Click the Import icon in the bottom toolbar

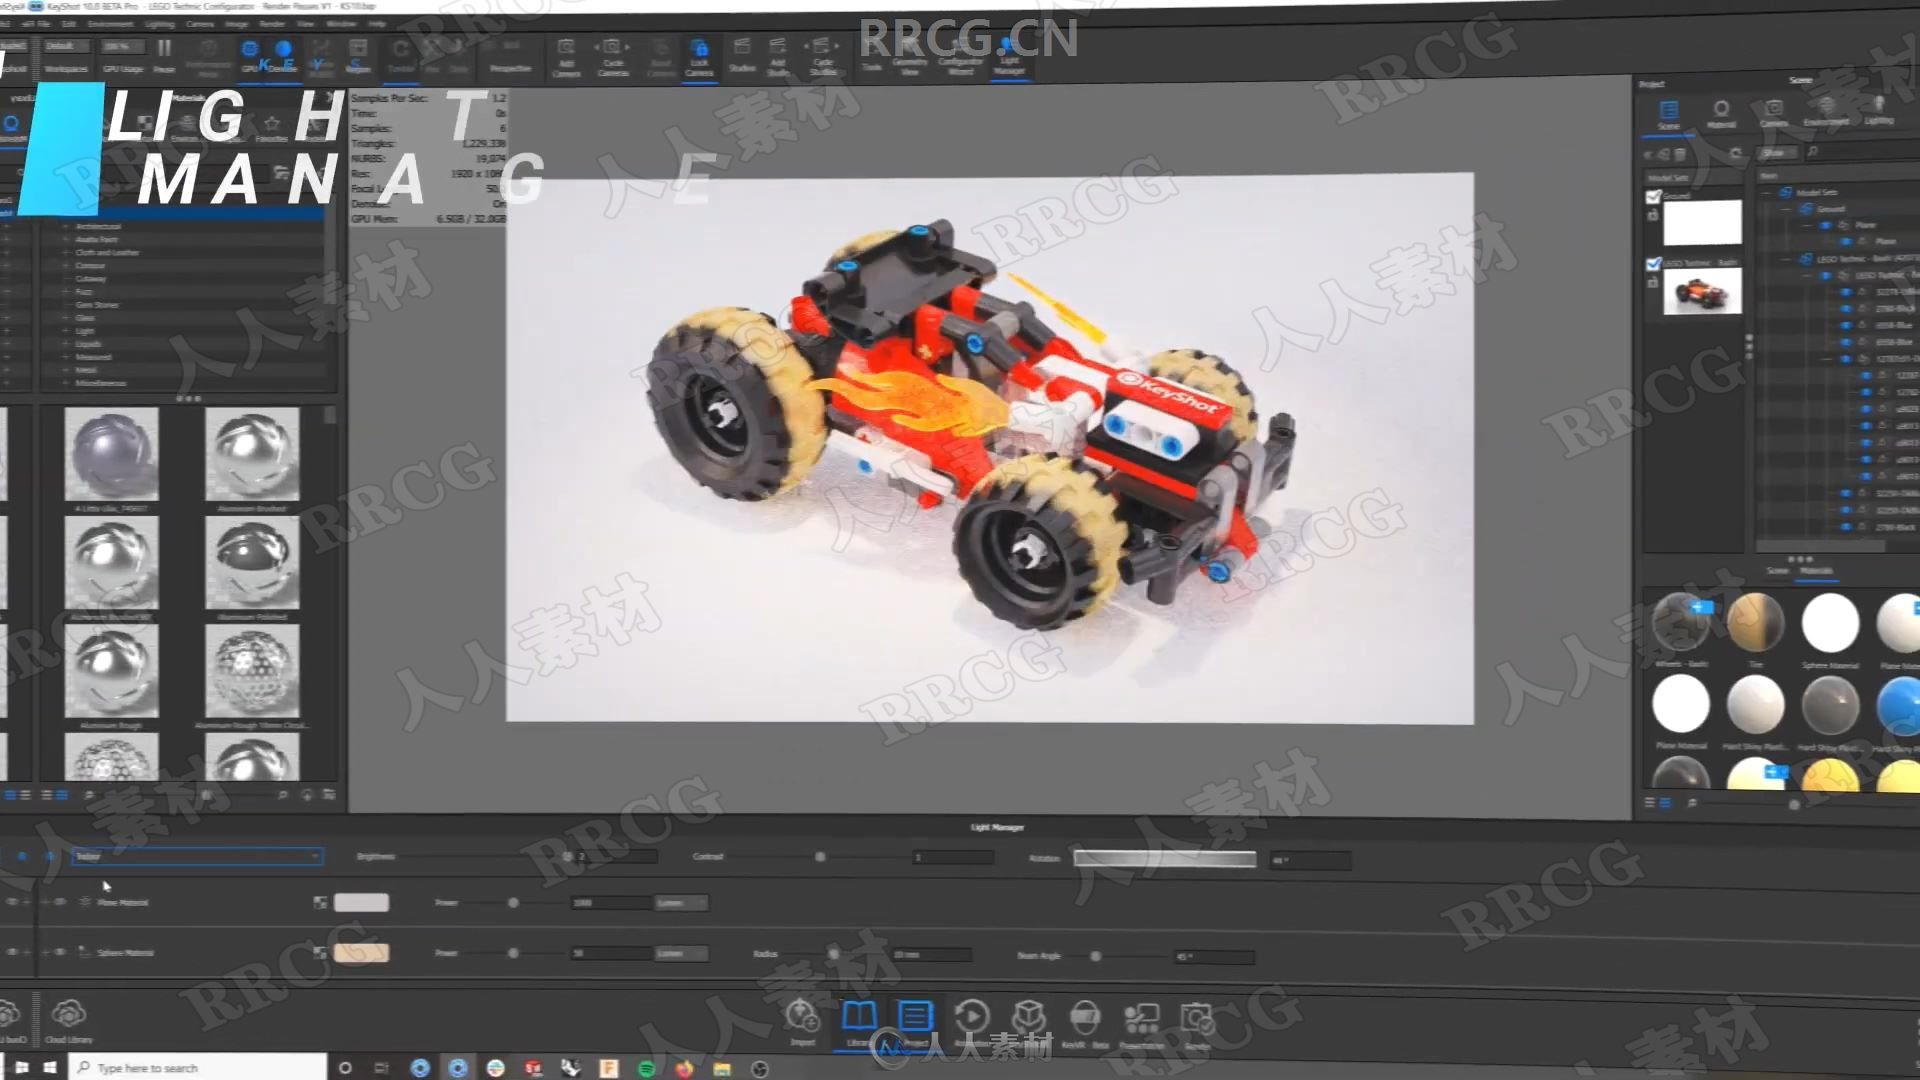803,1023
